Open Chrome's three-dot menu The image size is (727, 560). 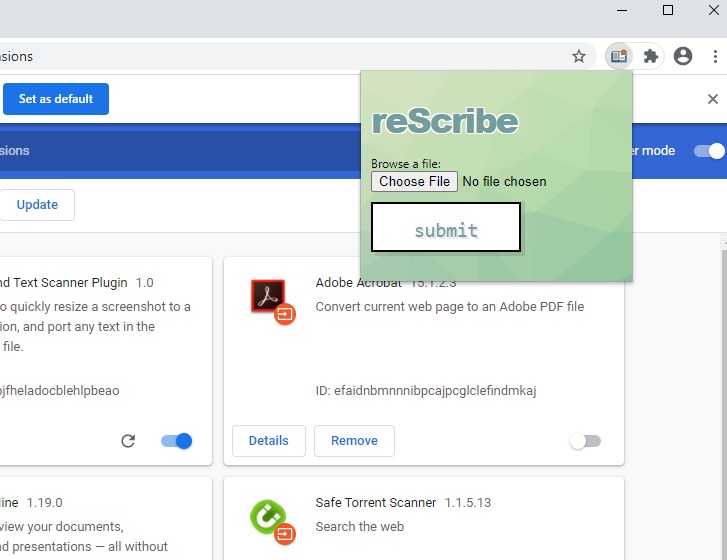(x=715, y=57)
